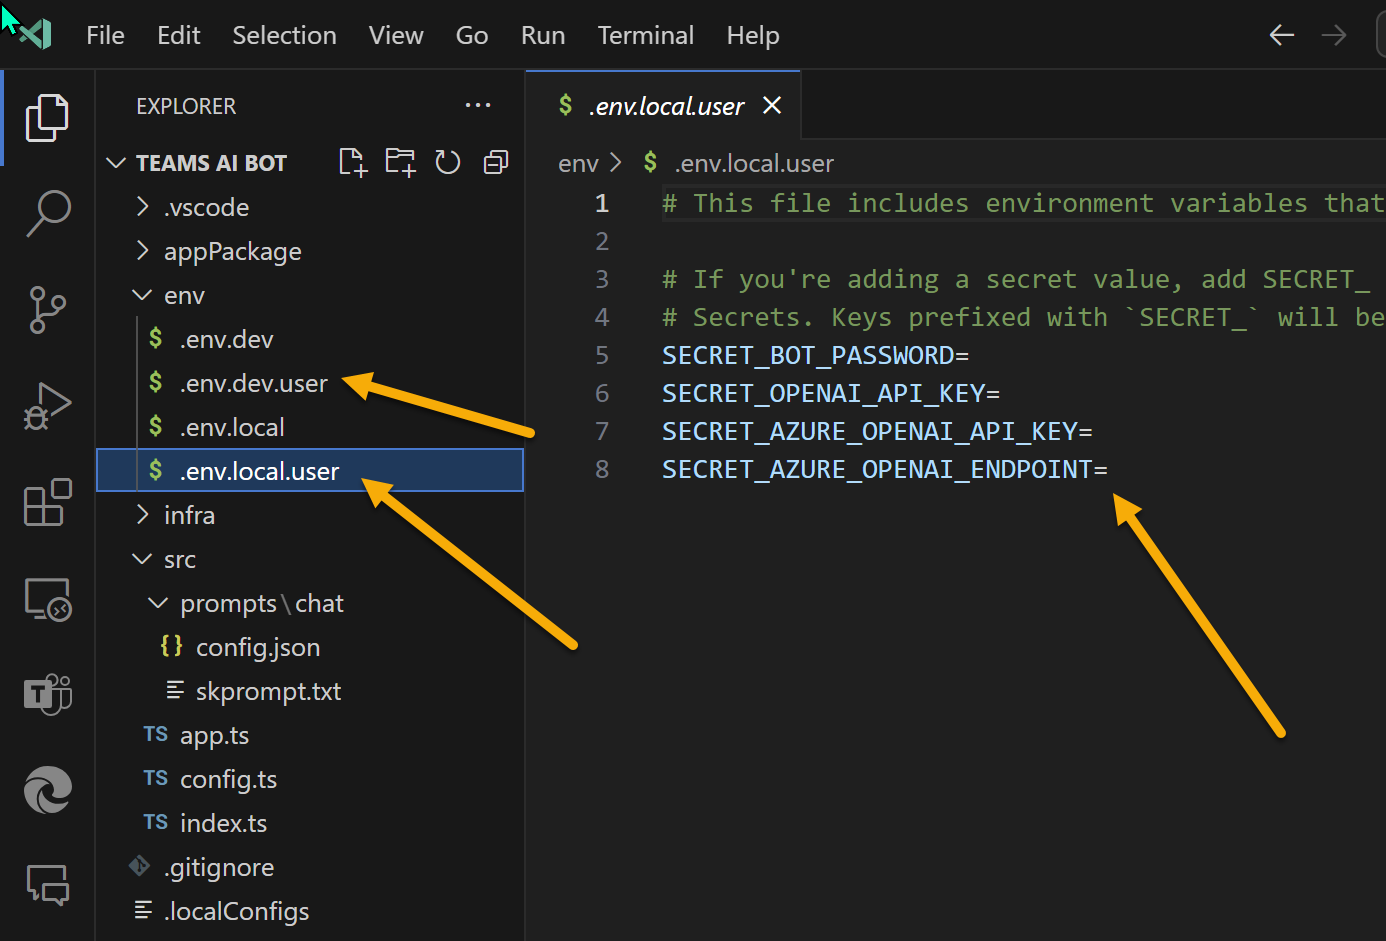Collapse the env folder
Viewport: 1386px width, 941px height.
click(184, 295)
